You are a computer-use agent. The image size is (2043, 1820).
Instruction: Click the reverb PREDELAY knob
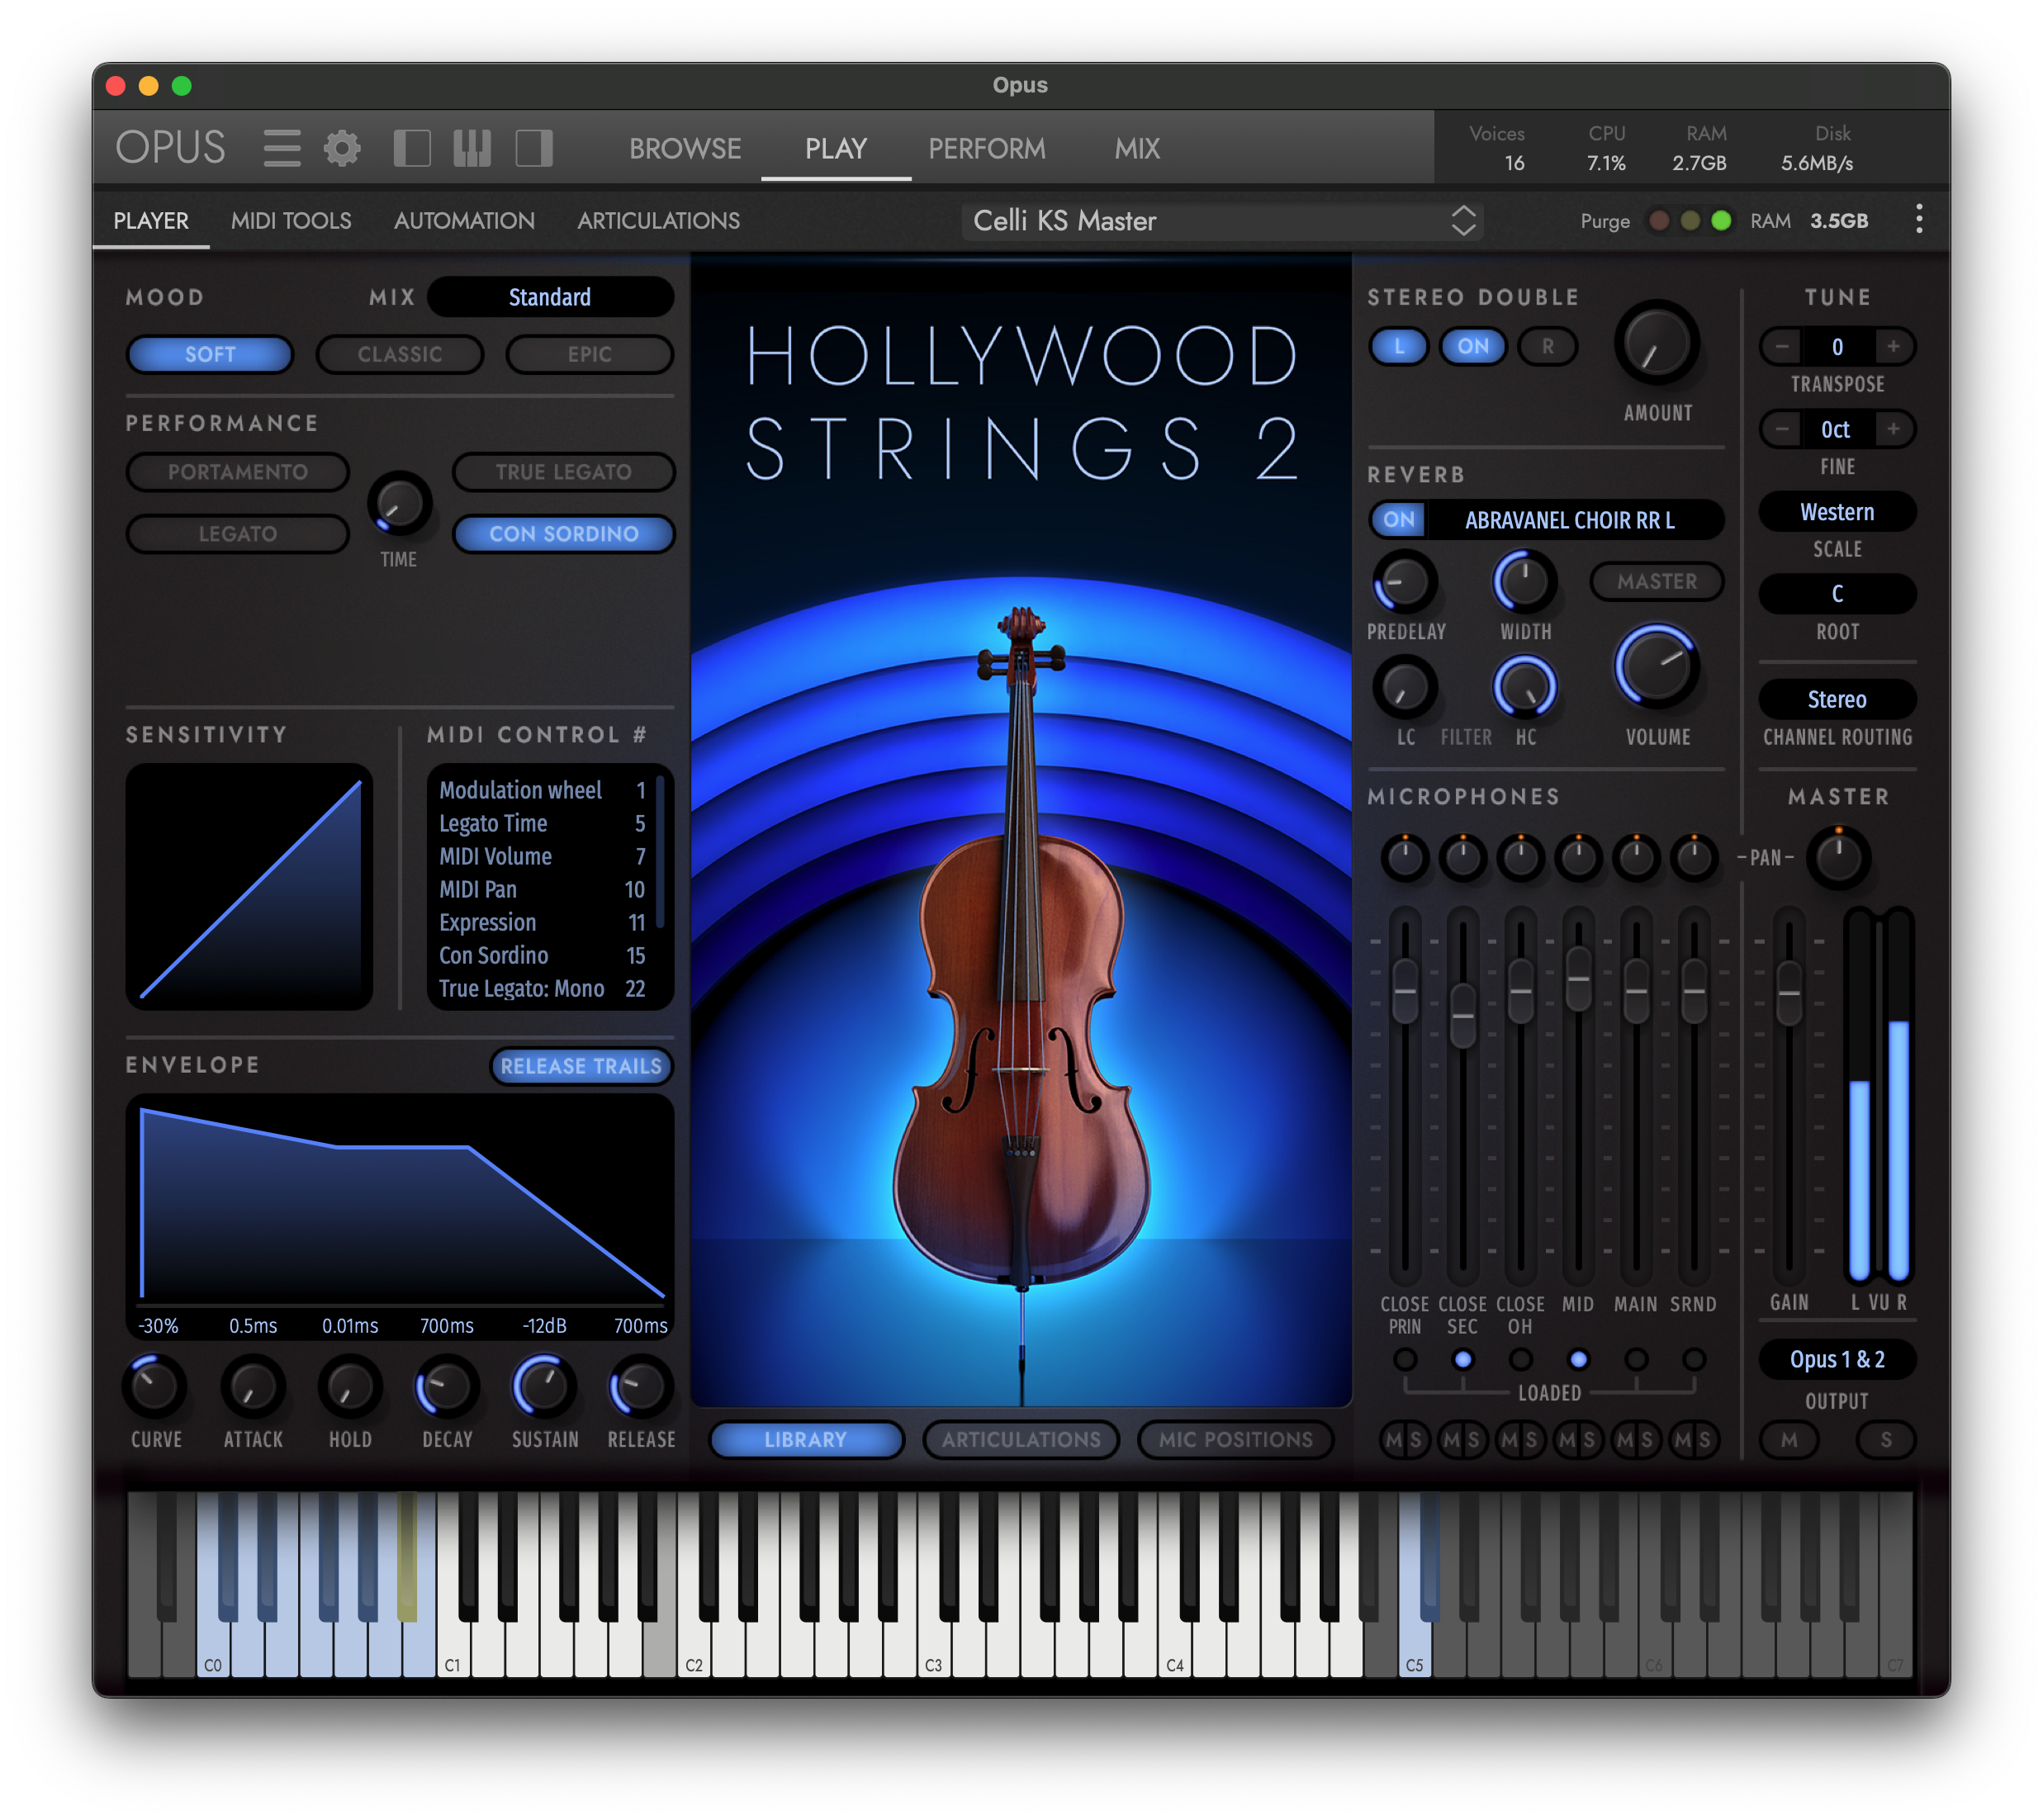click(1404, 582)
